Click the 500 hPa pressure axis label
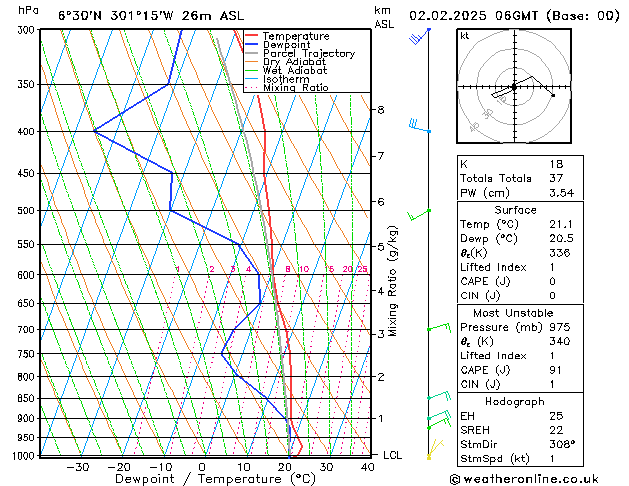Viewport: 629px width, 486px height. pyautogui.click(x=26, y=211)
